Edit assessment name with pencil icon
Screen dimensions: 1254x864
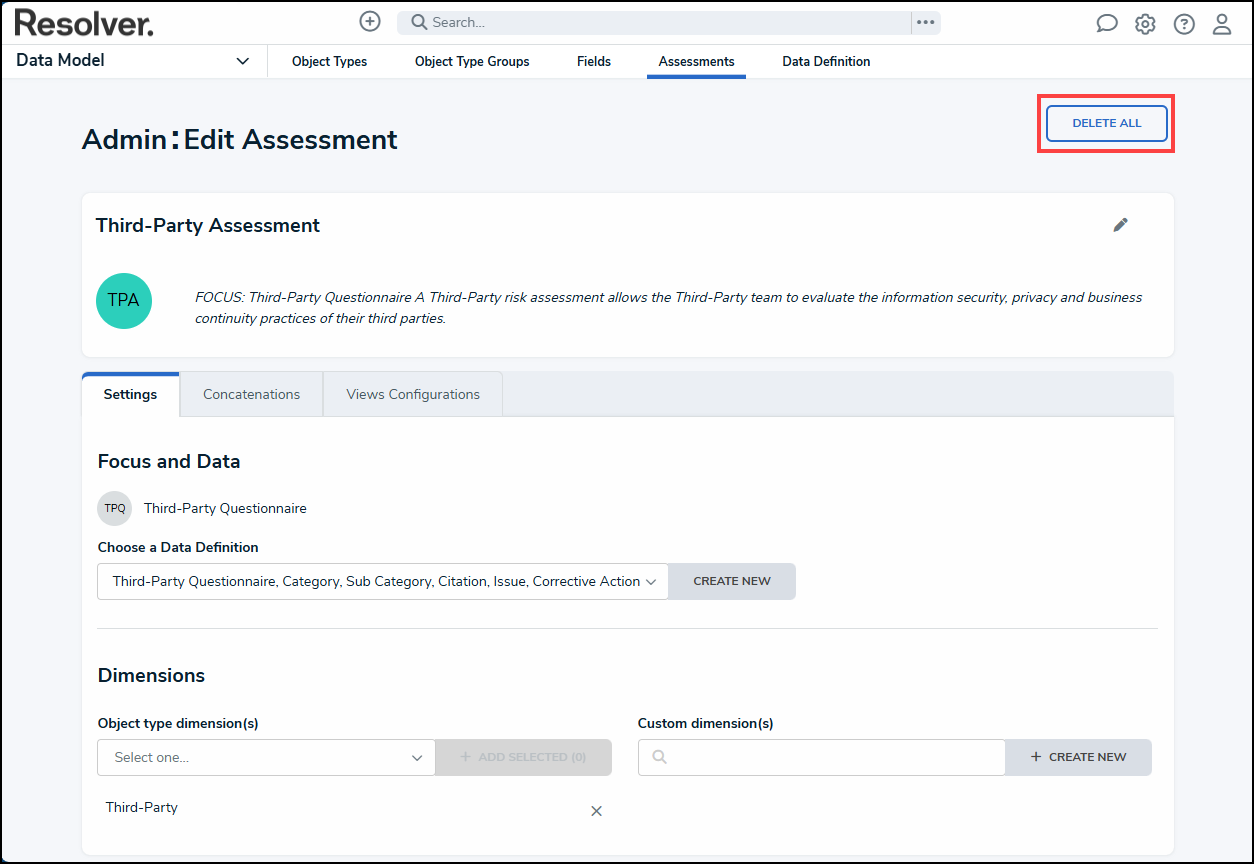pyautogui.click(x=1120, y=225)
